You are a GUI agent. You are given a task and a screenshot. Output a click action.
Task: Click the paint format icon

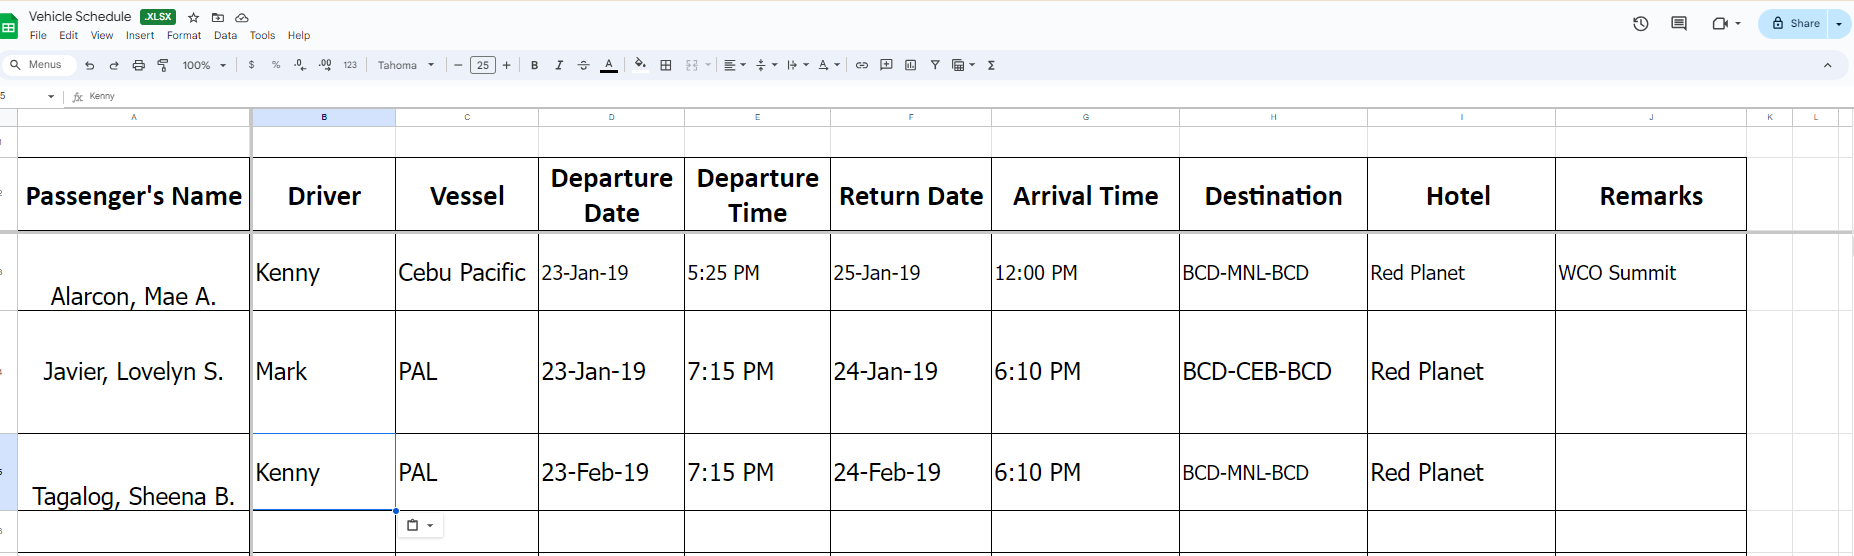pyautogui.click(x=163, y=65)
